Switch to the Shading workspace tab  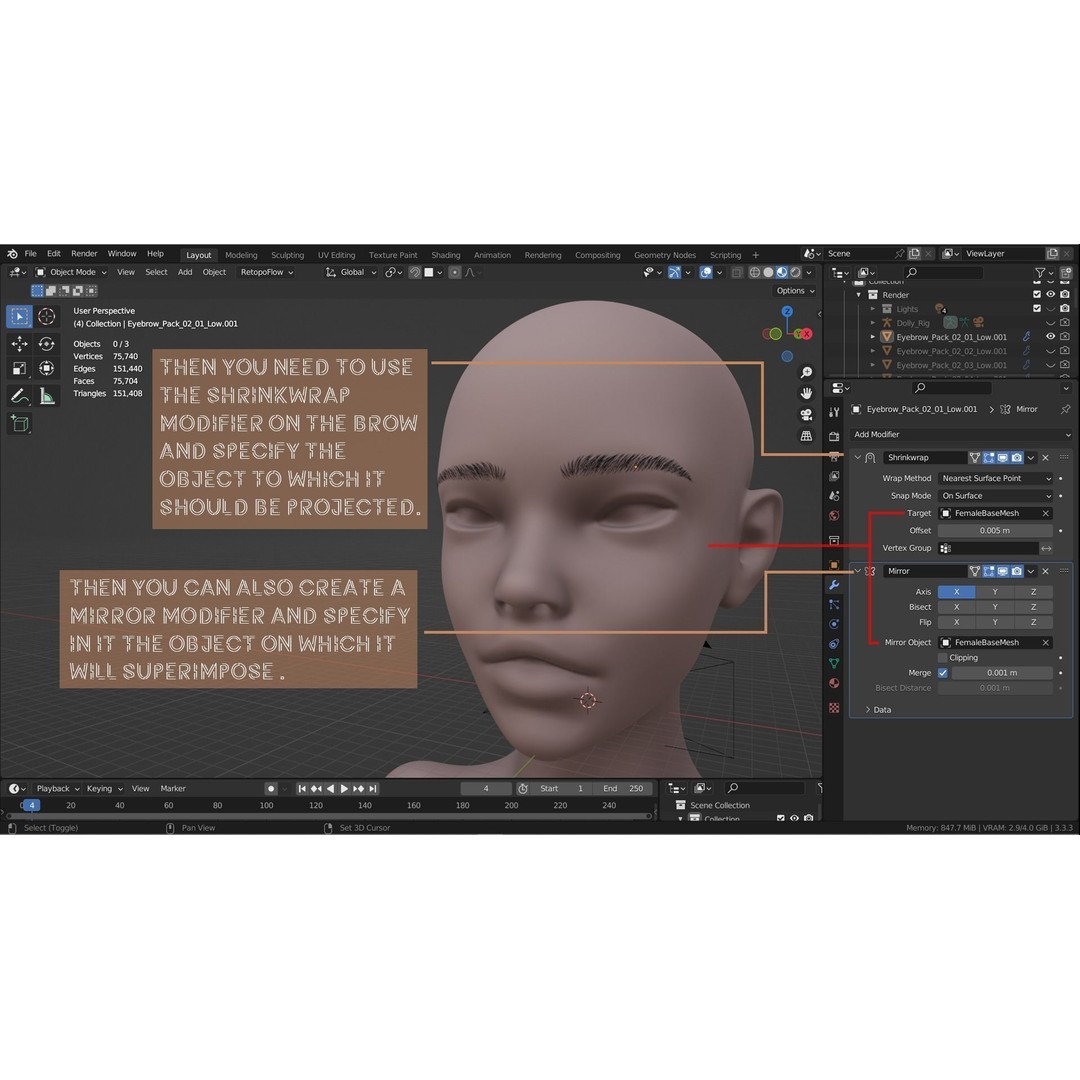446,255
